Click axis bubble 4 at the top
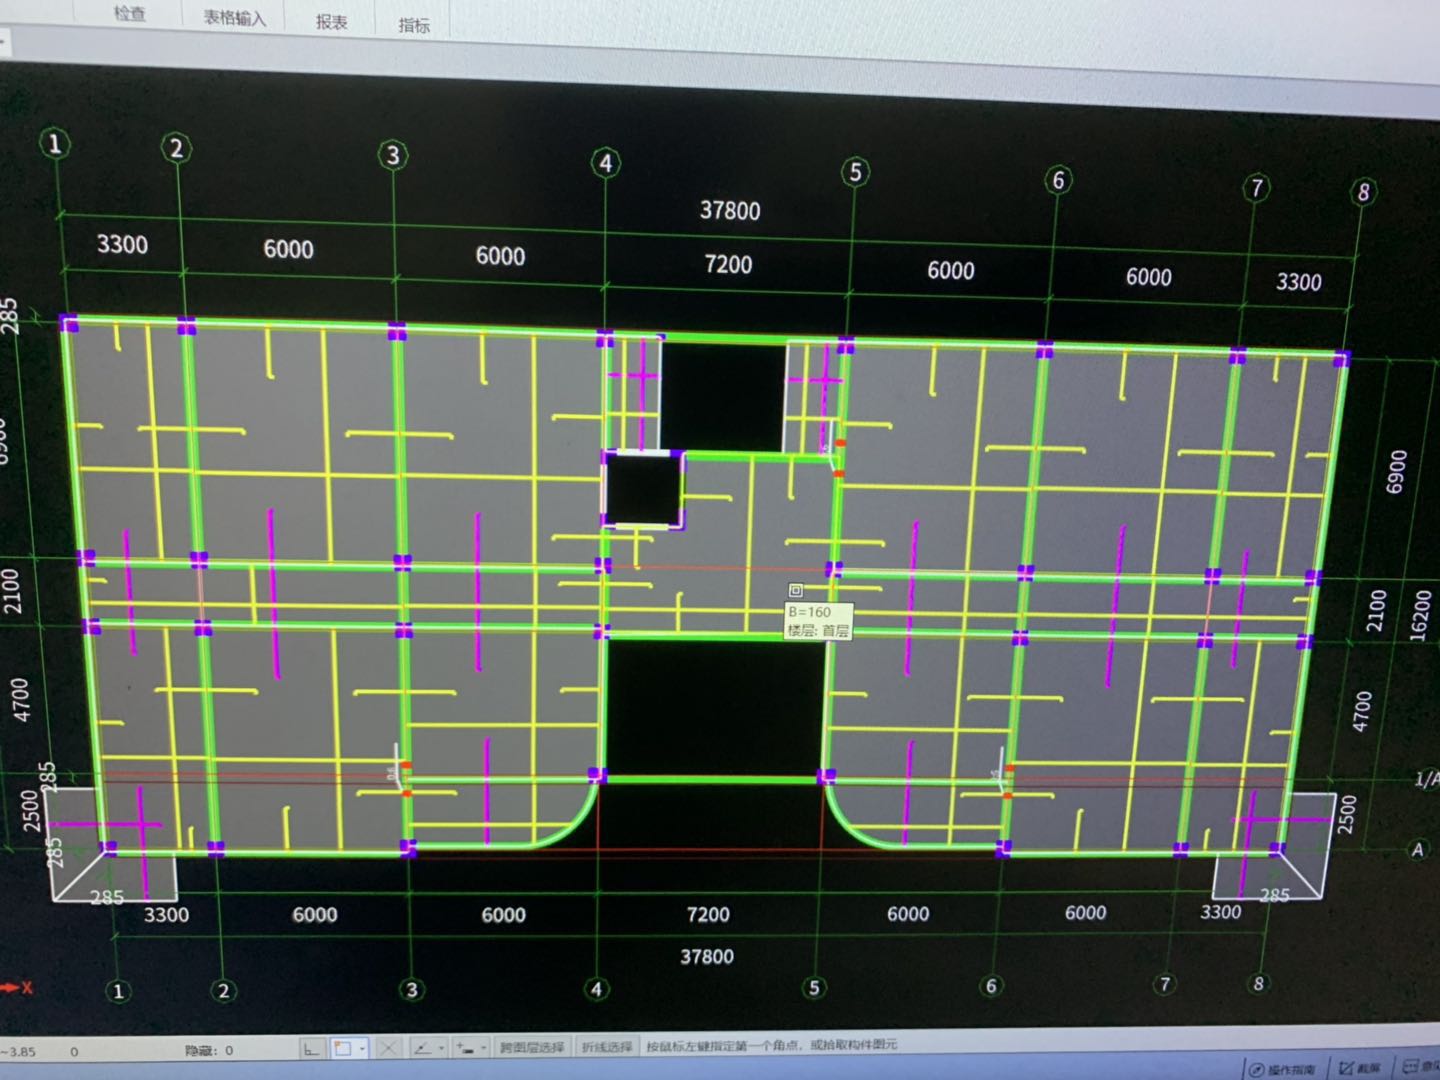 pyautogui.click(x=605, y=163)
